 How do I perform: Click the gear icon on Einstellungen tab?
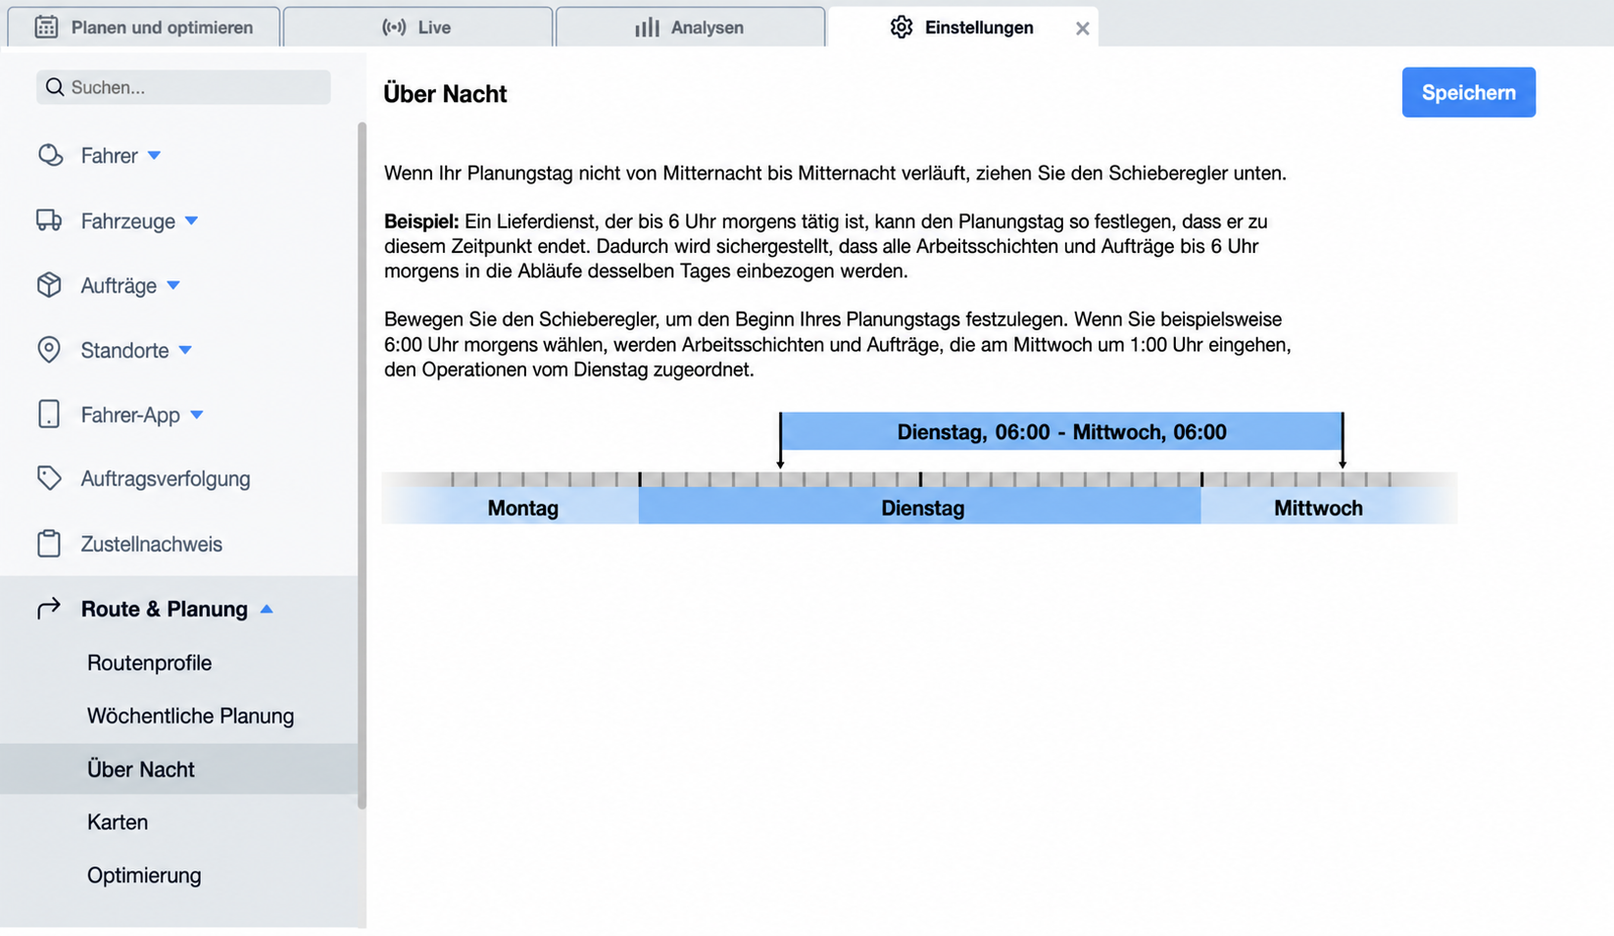coord(901,27)
